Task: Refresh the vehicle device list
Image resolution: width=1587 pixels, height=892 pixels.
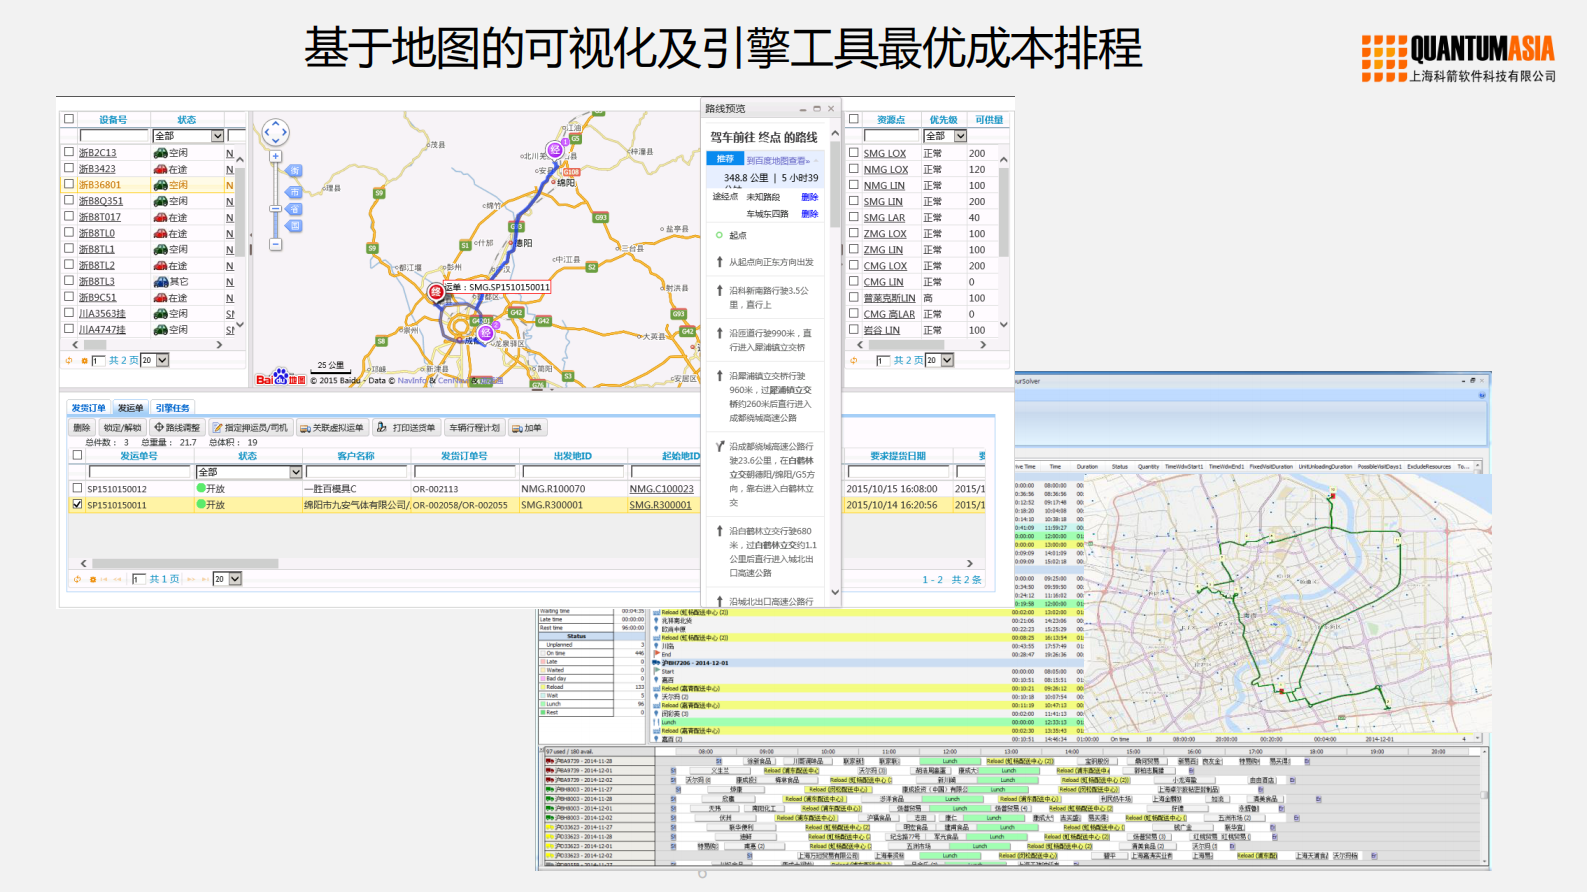Action: (69, 360)
